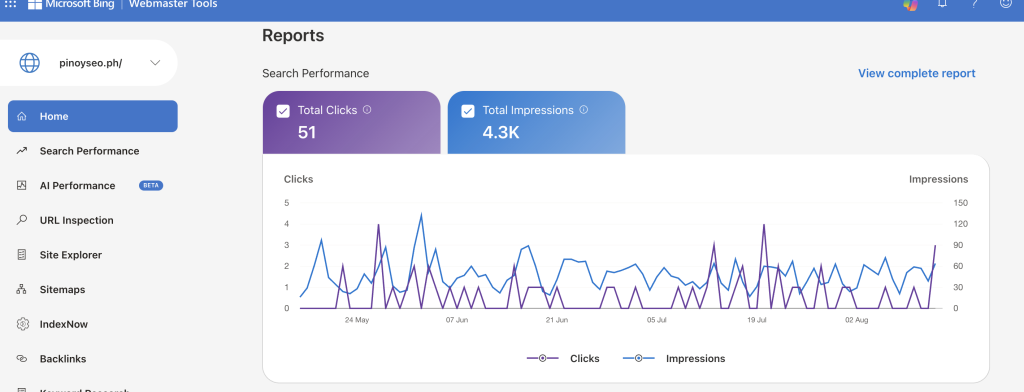This screenshot has height=392, width=1024.
Task: Toggle the Impressions series in chart legend
Action: coord(673,359)
